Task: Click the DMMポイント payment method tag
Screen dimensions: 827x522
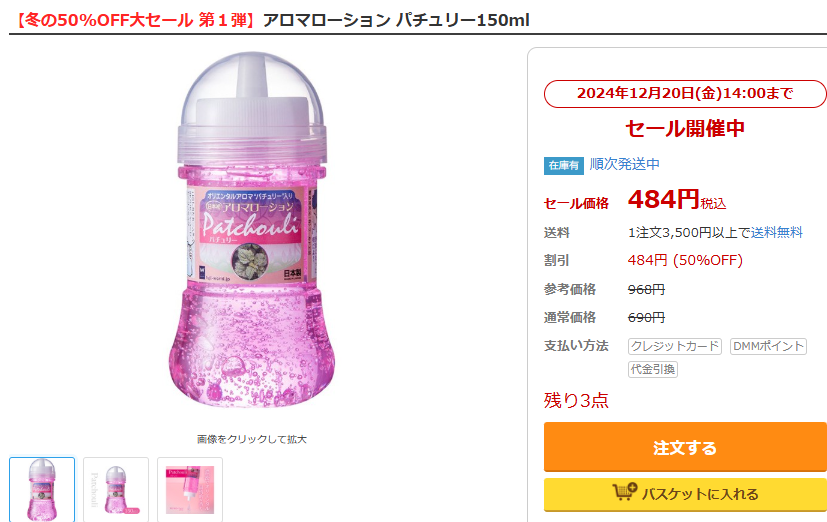Action: 768,346
